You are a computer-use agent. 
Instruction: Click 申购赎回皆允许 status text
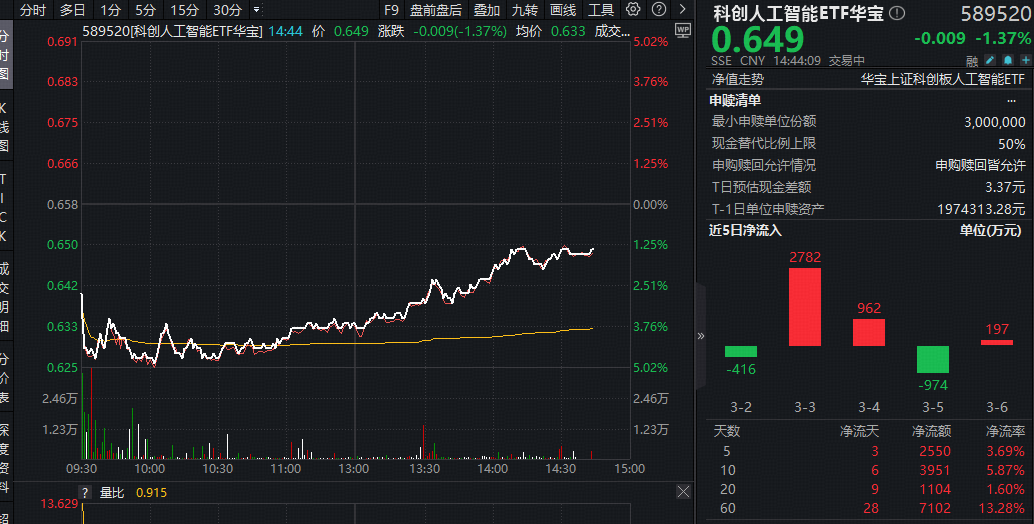pos(981,165)
